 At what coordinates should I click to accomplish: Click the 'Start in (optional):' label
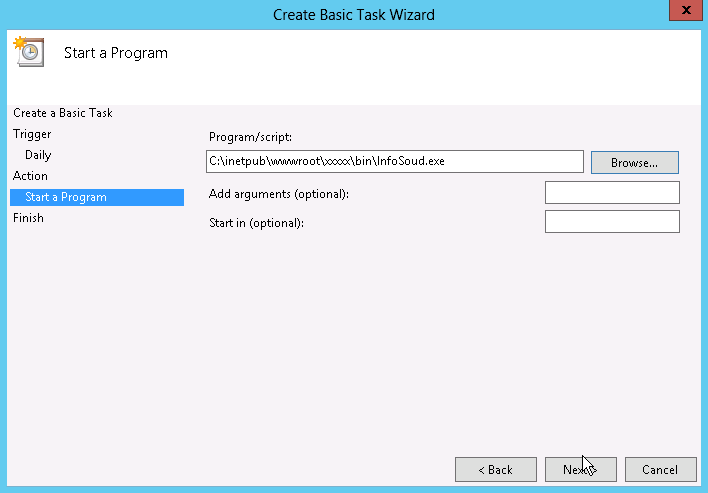click(256, 222)
